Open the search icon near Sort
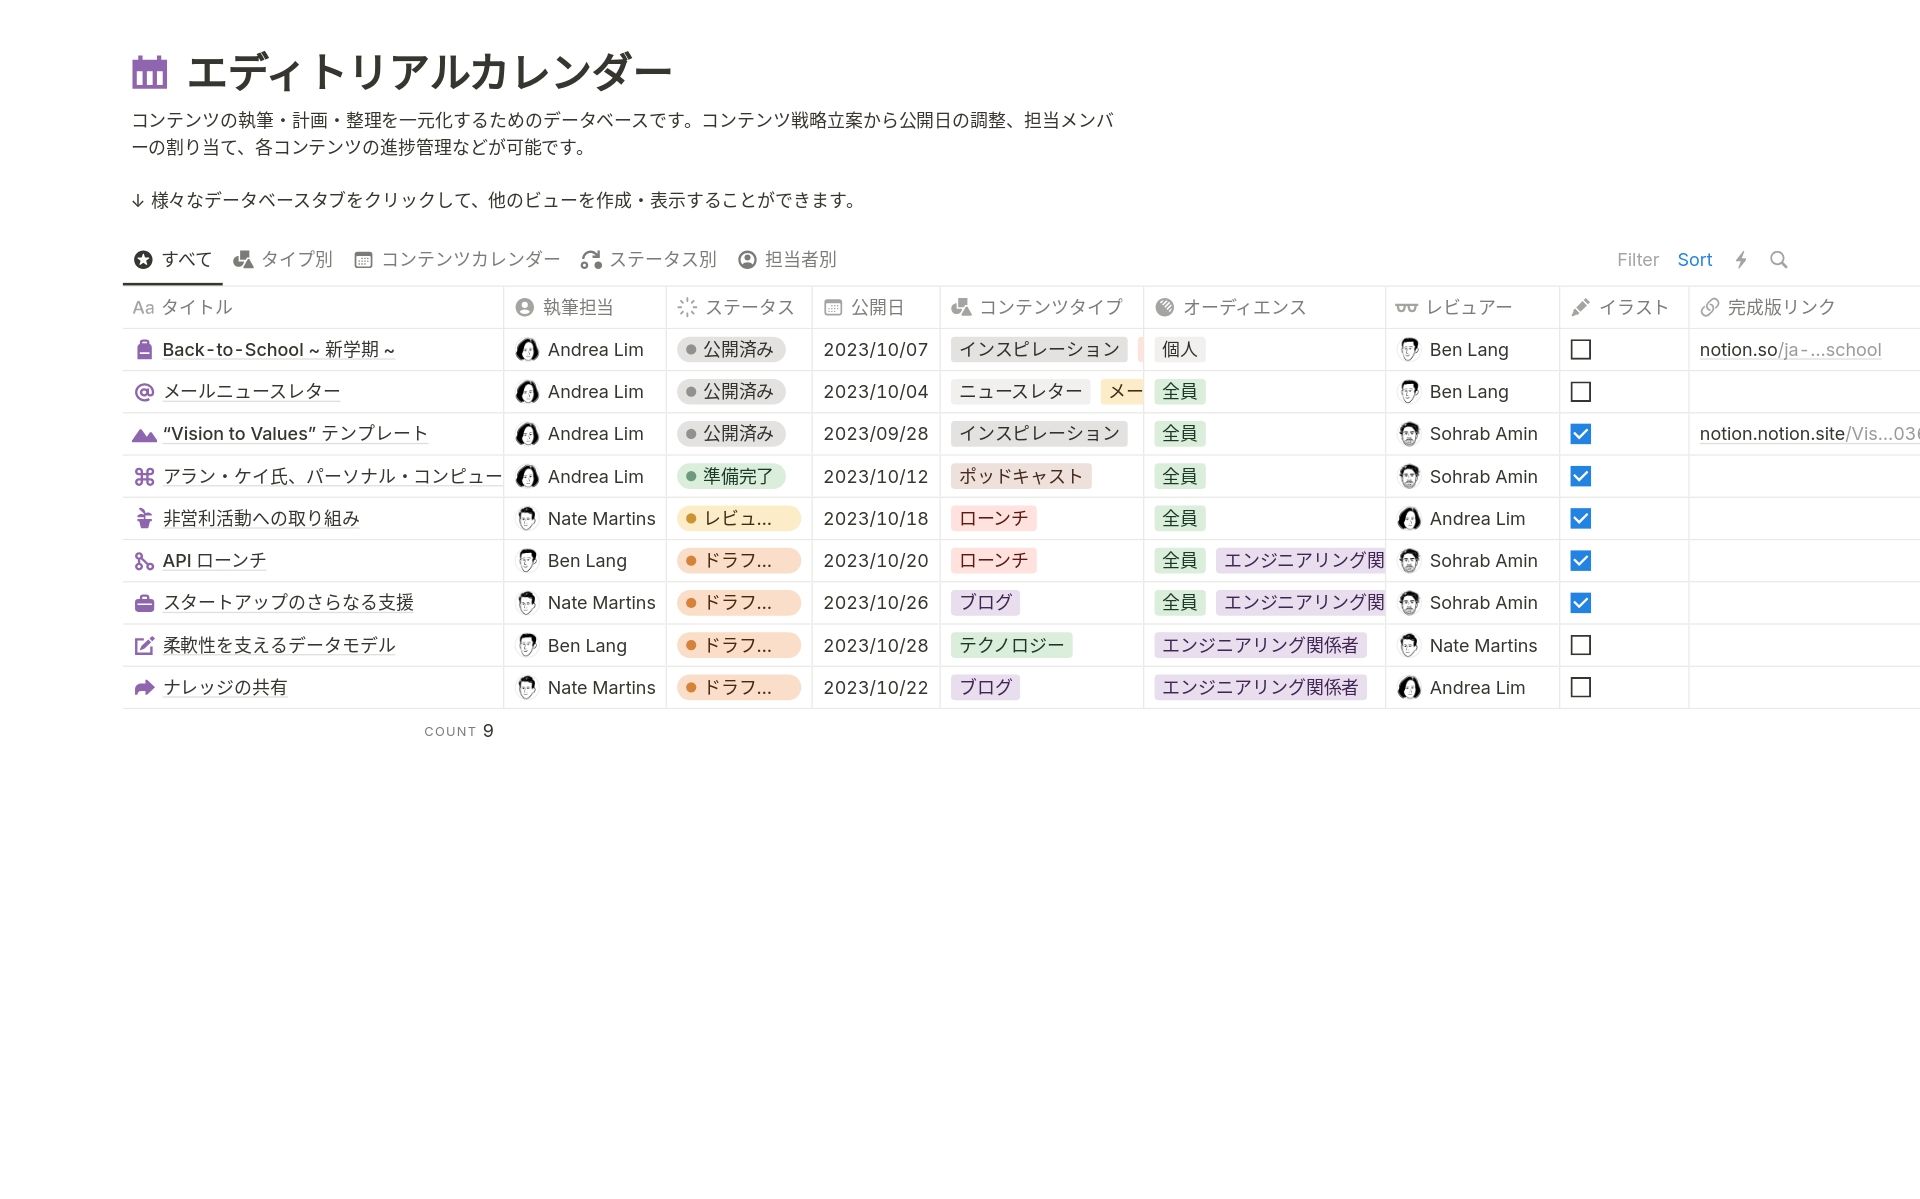The height and width of the screenshot is (1199, 1920). click(x=1780, y=259)
